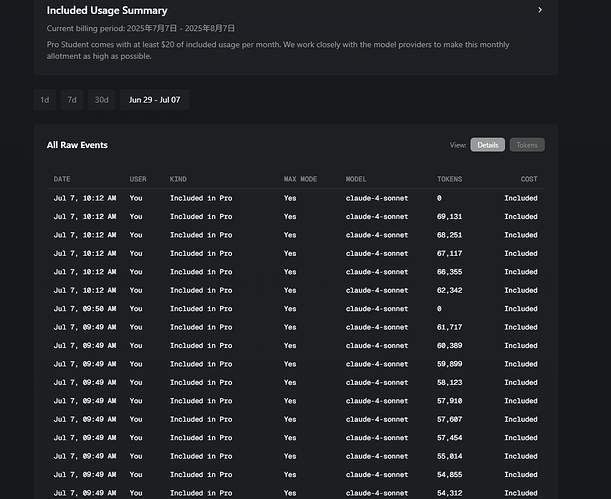
Task: Select the 60,389 tokens cell
Action: (x=449, y=346)
